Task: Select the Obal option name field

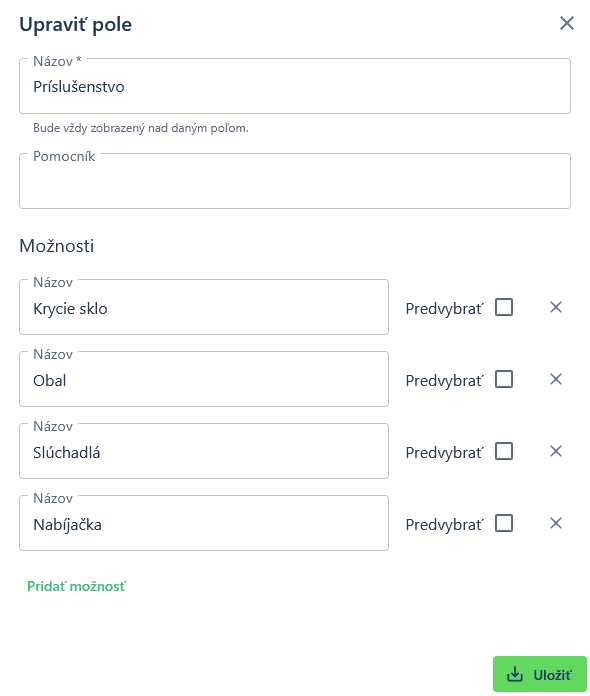Action: click(x=204, y=379)
